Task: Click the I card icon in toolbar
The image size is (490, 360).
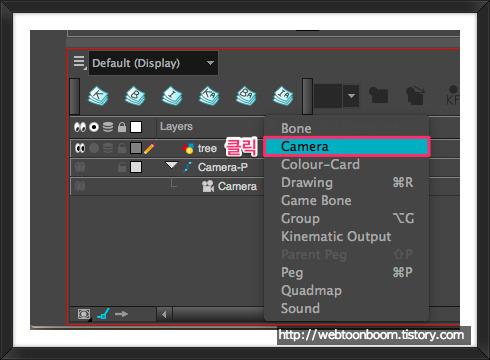Action: point(172,96)
